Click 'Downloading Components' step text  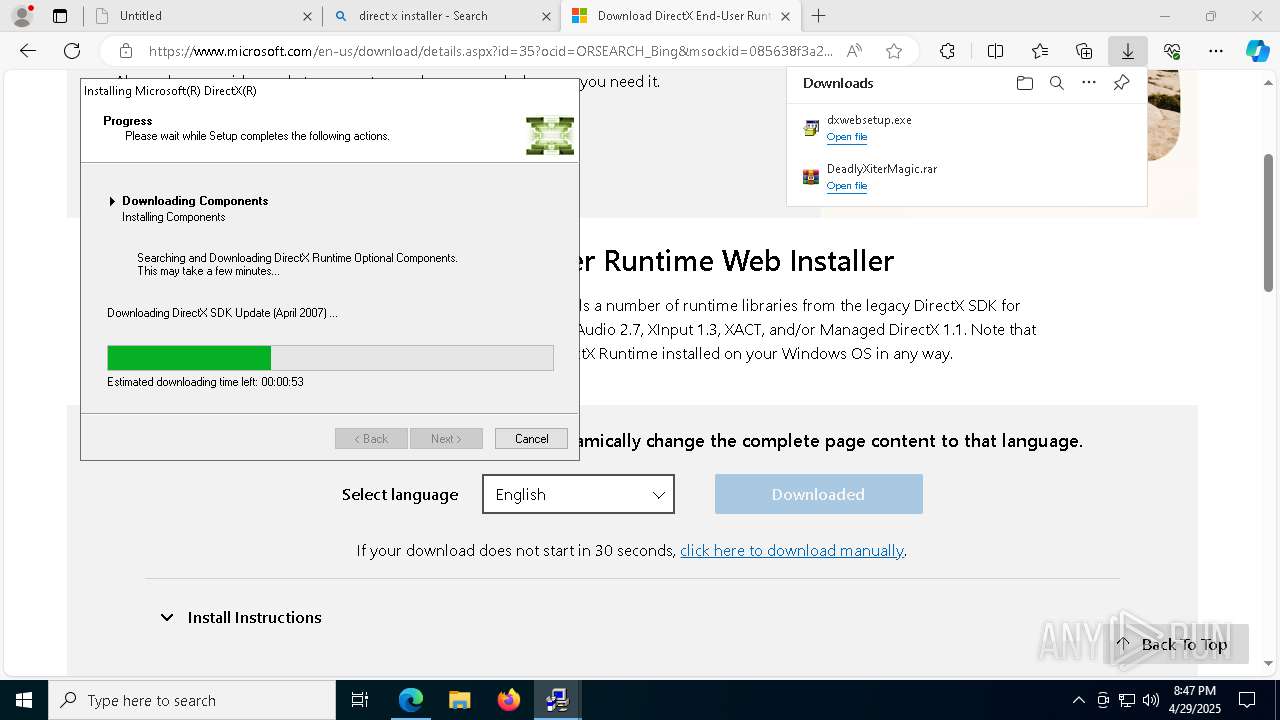[195, 201]
